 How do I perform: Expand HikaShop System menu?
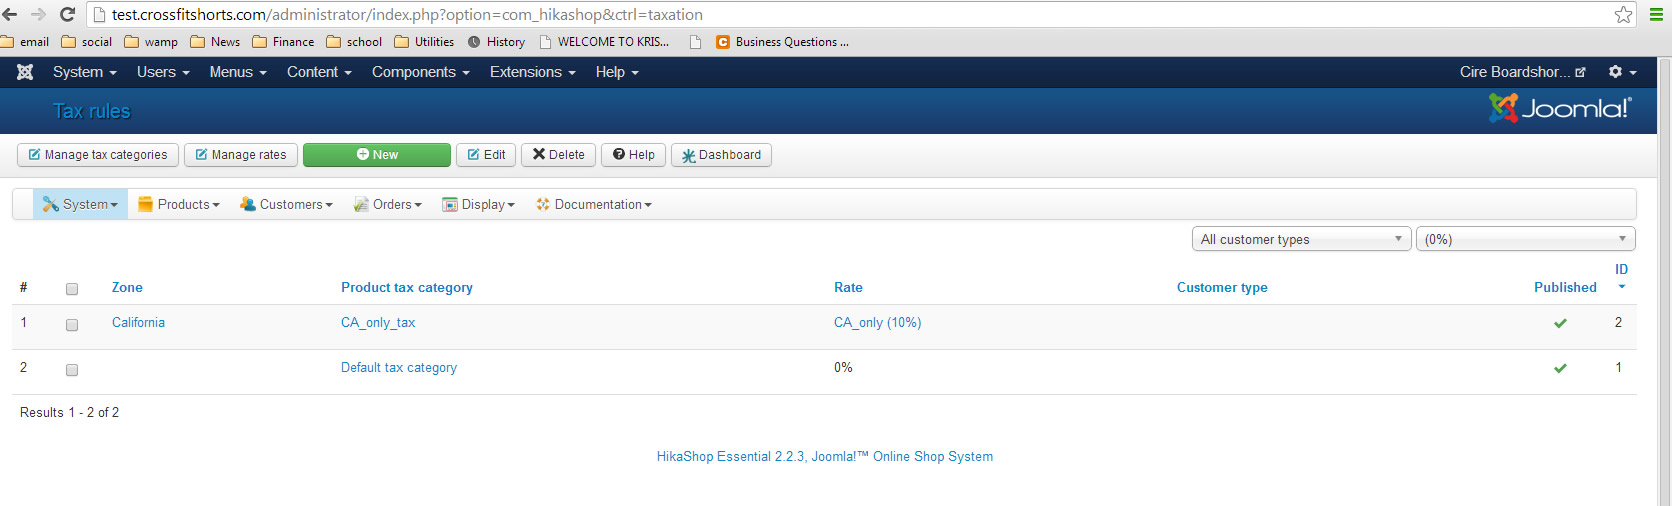[x=80, y=204]
